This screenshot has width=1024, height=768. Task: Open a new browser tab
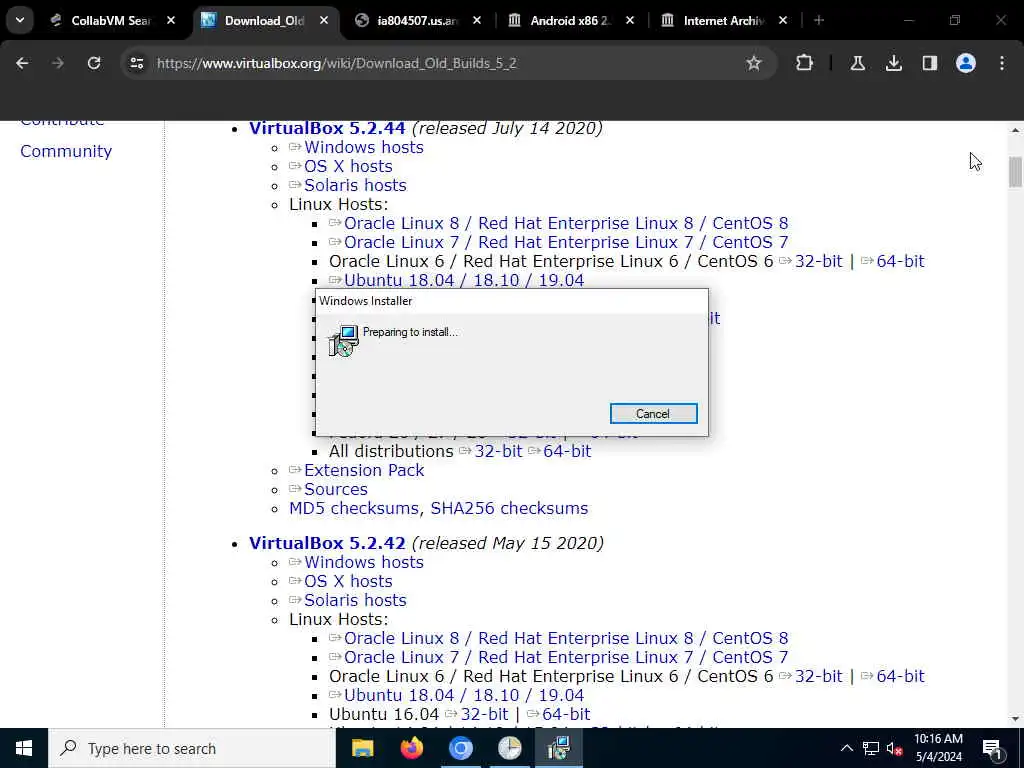pos(819,21)
